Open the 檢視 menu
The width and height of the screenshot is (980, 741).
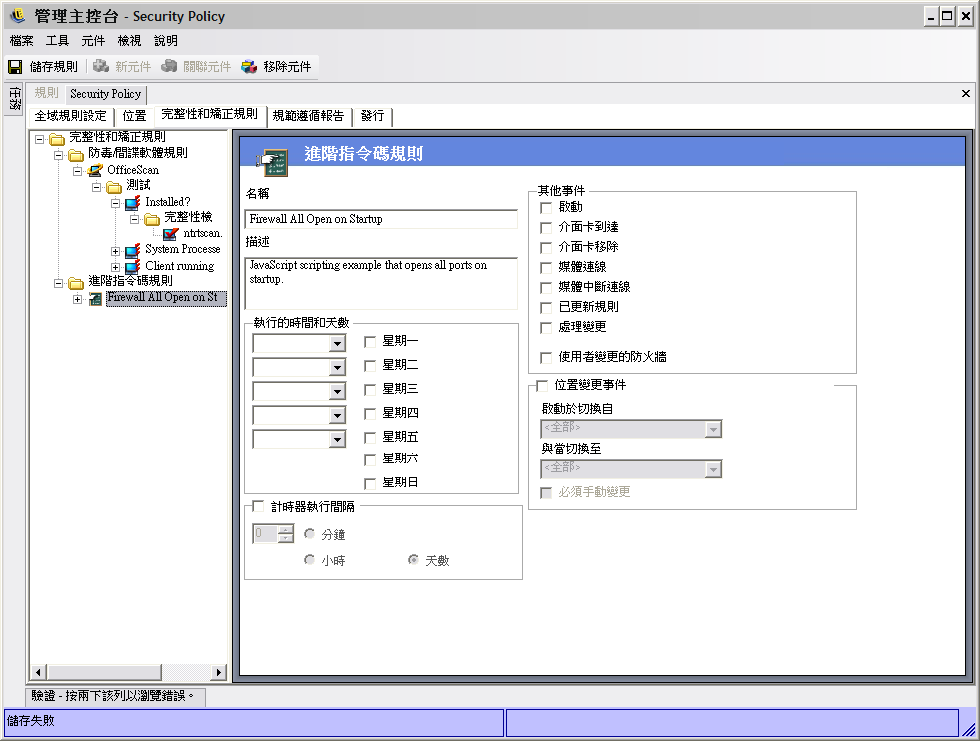[129, 41]
